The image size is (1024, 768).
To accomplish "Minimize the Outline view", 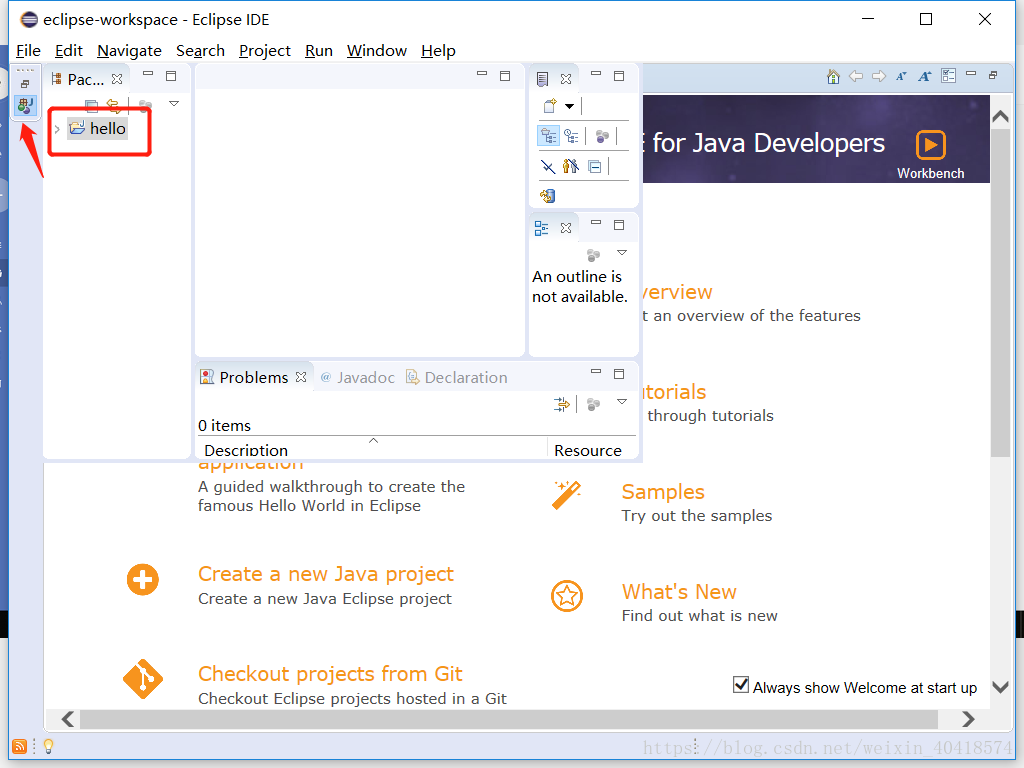I will pyautogui.click(x=596, y=223).
